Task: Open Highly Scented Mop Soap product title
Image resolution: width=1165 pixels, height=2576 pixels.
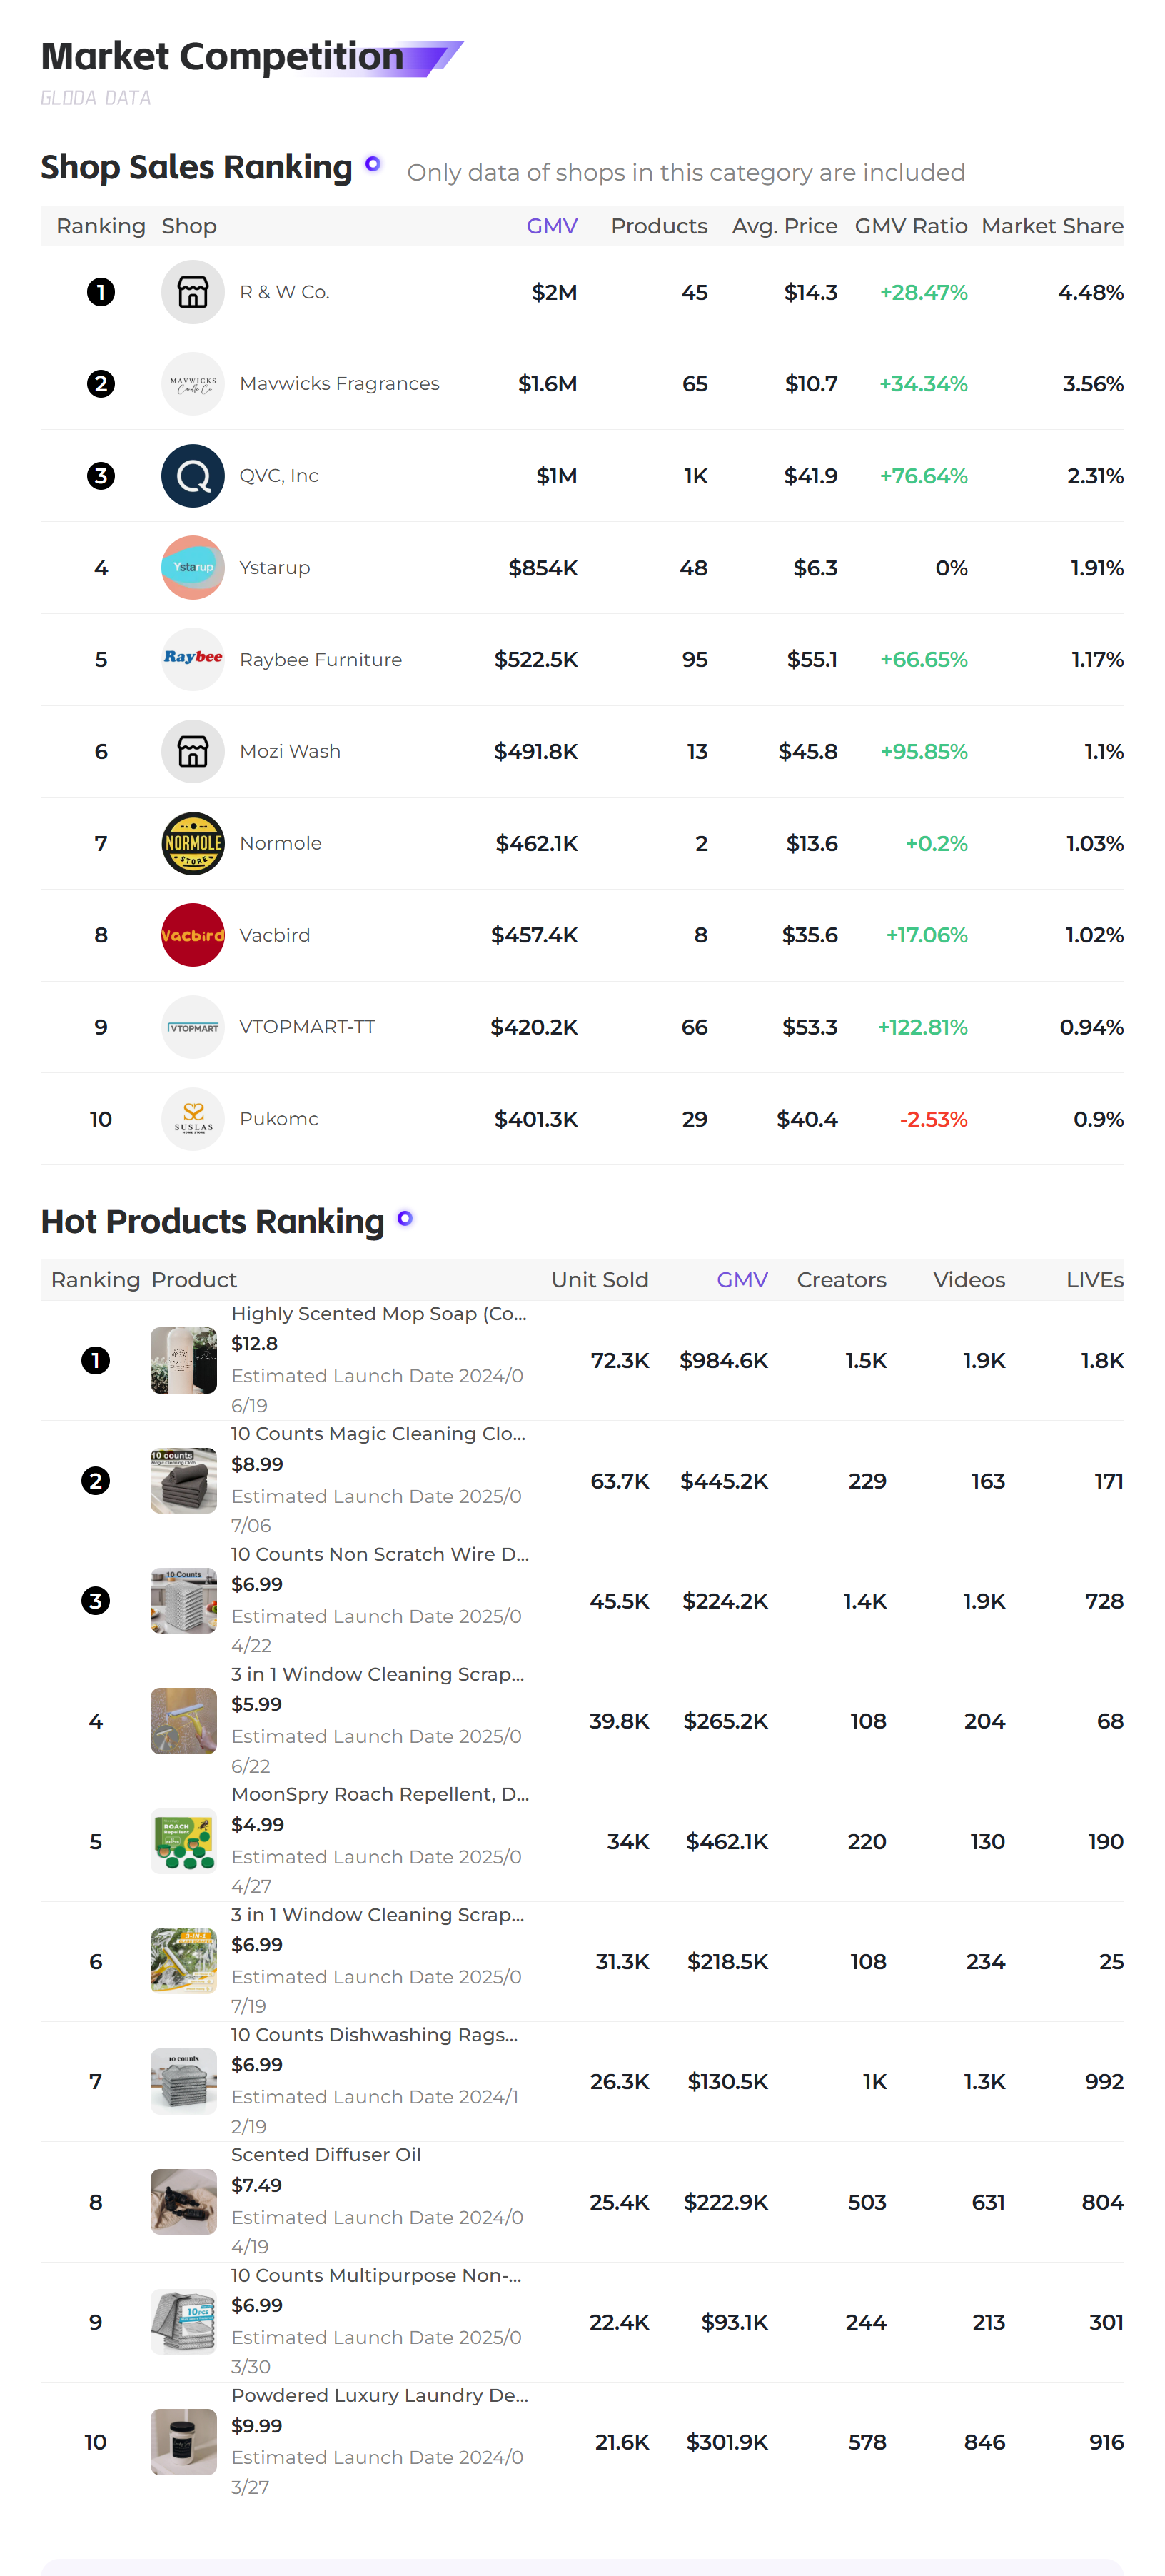Action: coord(379,1314)
